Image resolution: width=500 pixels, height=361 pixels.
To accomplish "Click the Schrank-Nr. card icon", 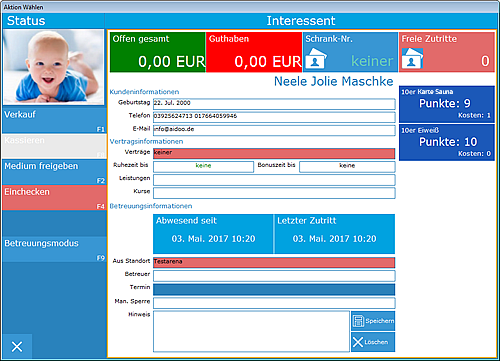I will pos(315,59).
